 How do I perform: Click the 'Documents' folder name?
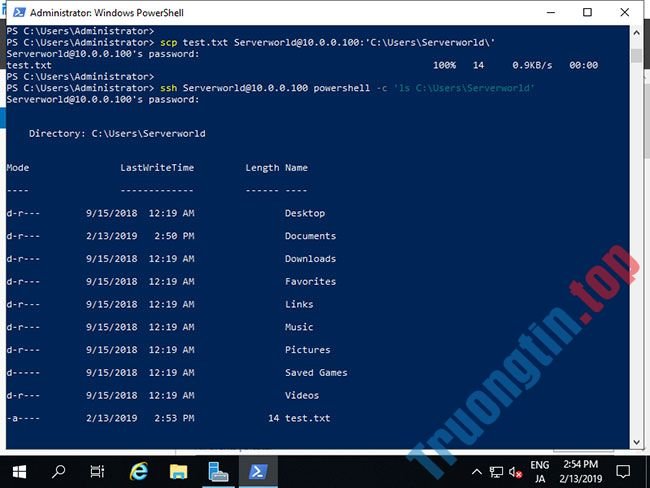click(310, 236)
